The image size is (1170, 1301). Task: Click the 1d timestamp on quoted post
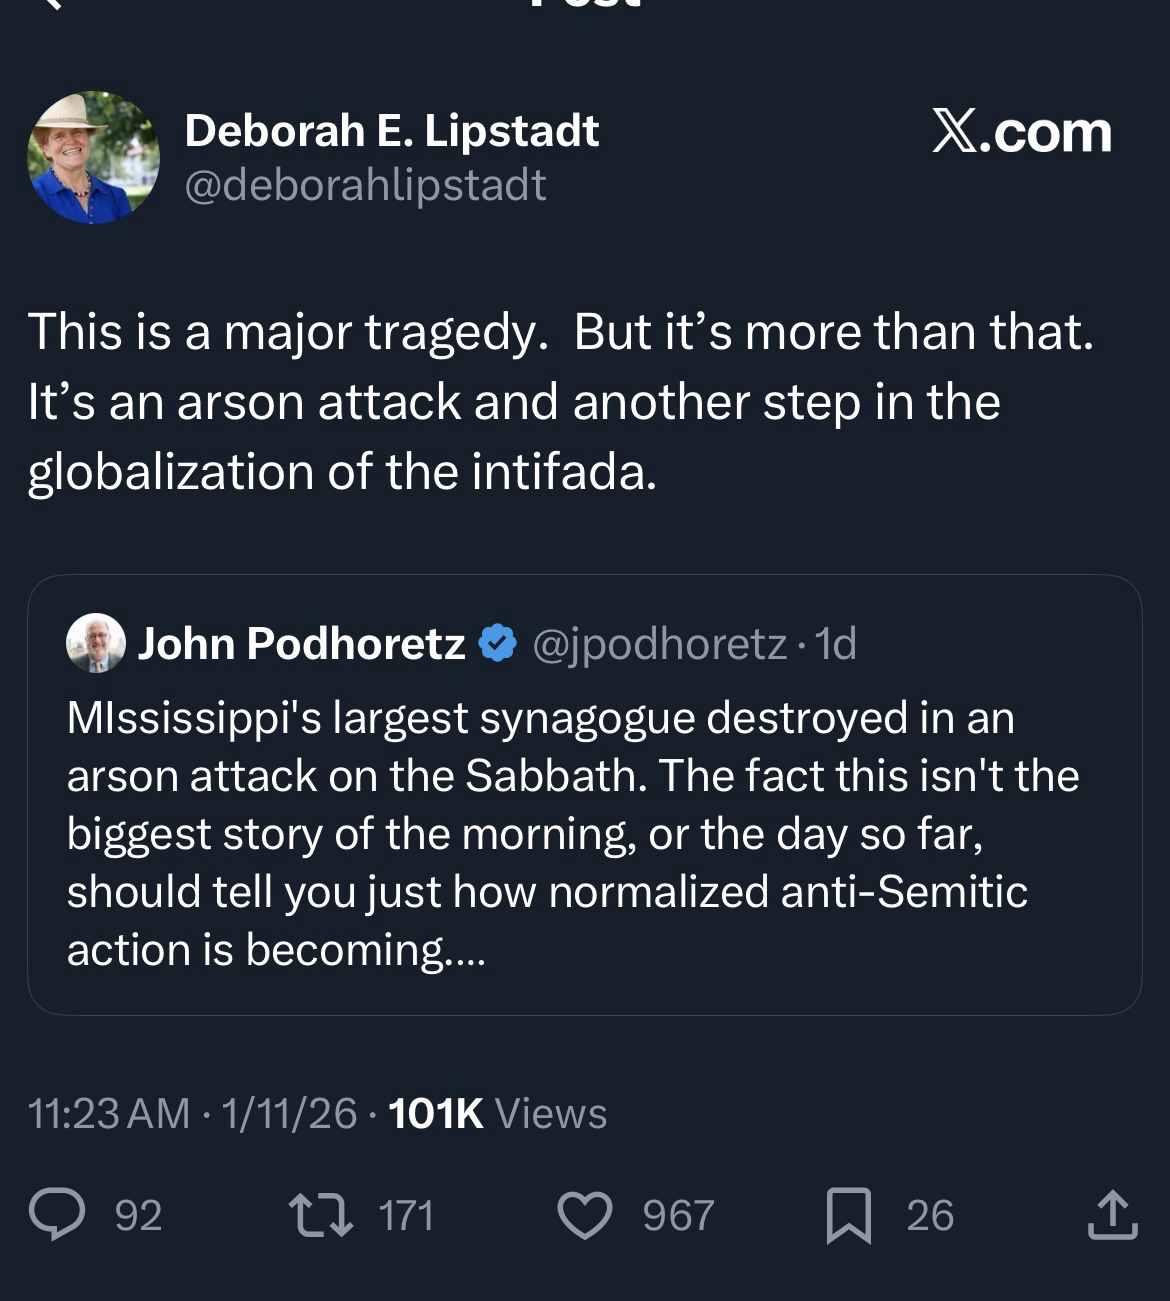[836, 643]
